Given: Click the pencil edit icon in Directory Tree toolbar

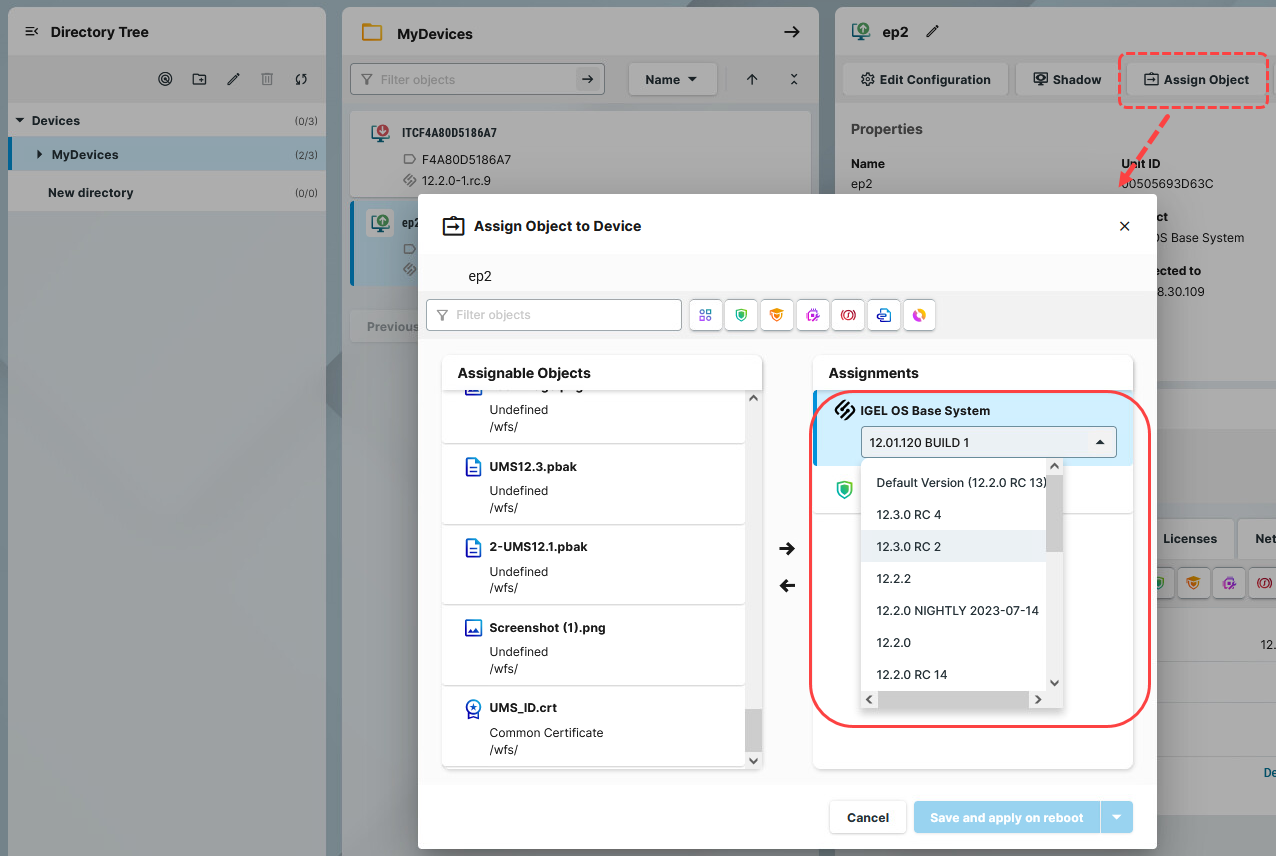Looking at the screenshot, I should pyautogui.click(x=233, y=79).
